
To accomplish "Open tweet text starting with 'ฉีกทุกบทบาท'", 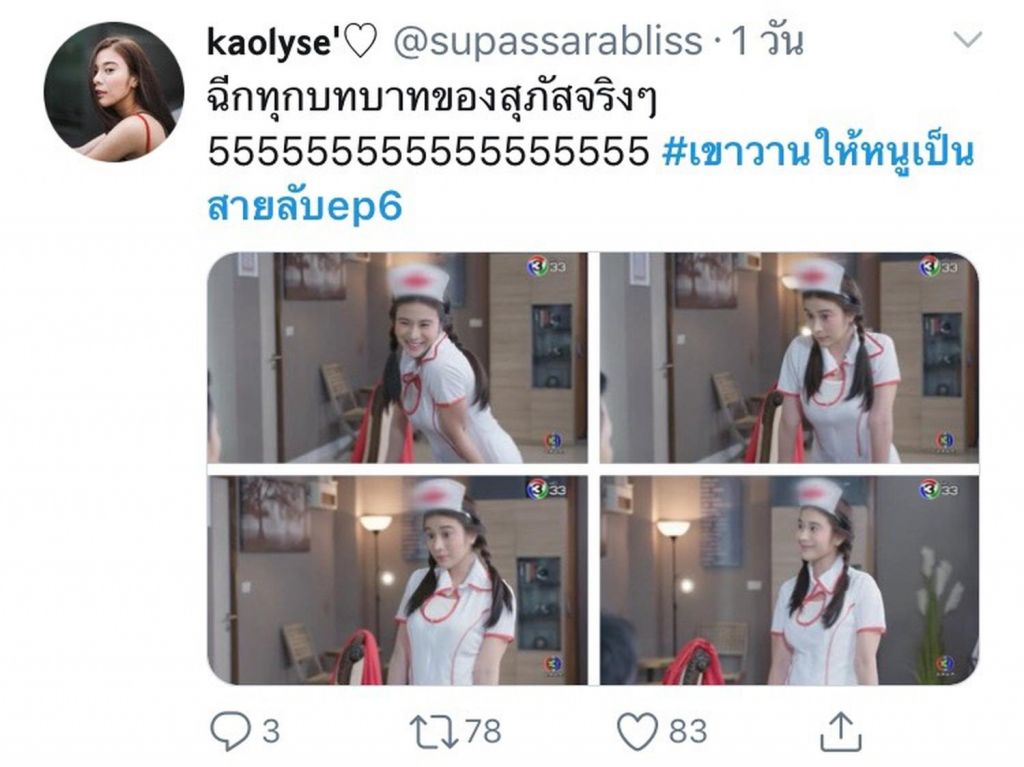I will click(432, 99).
